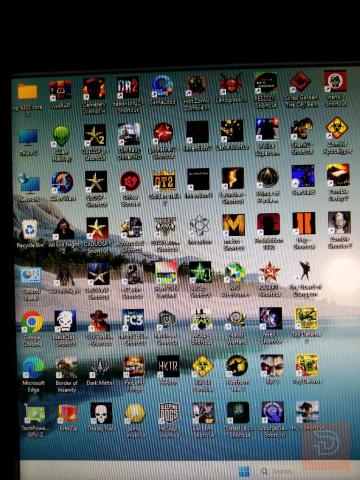Open the HKTR Hektor icon
The width and height of the screenshot is (360, 480).
168,366
